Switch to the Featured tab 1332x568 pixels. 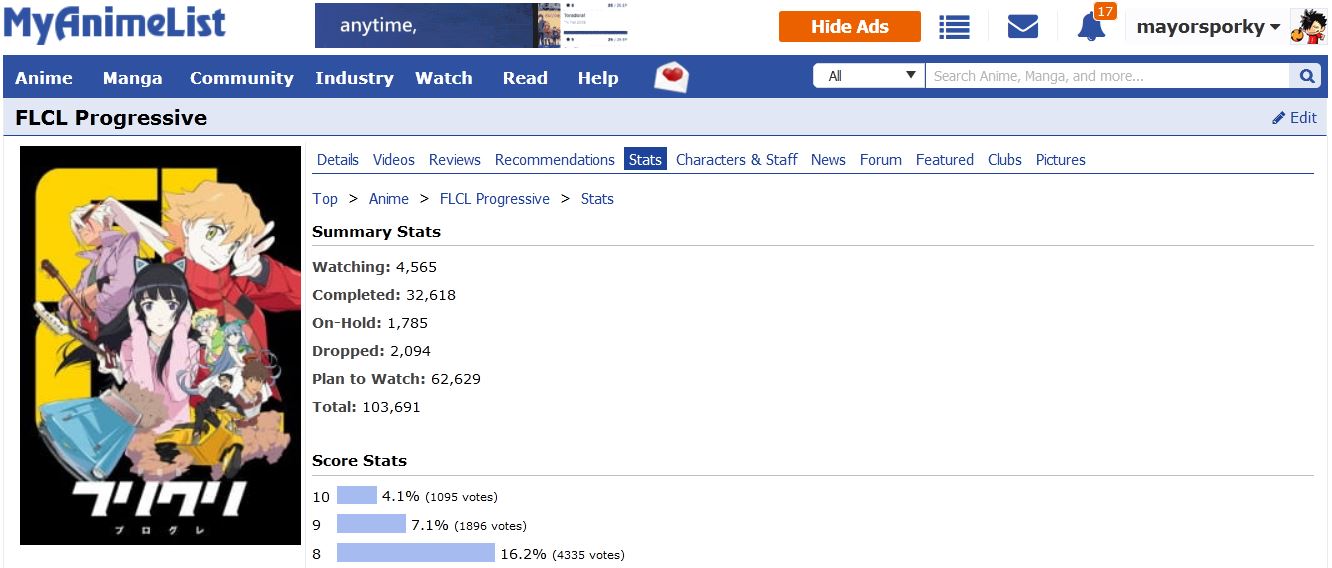pos(945,160)
